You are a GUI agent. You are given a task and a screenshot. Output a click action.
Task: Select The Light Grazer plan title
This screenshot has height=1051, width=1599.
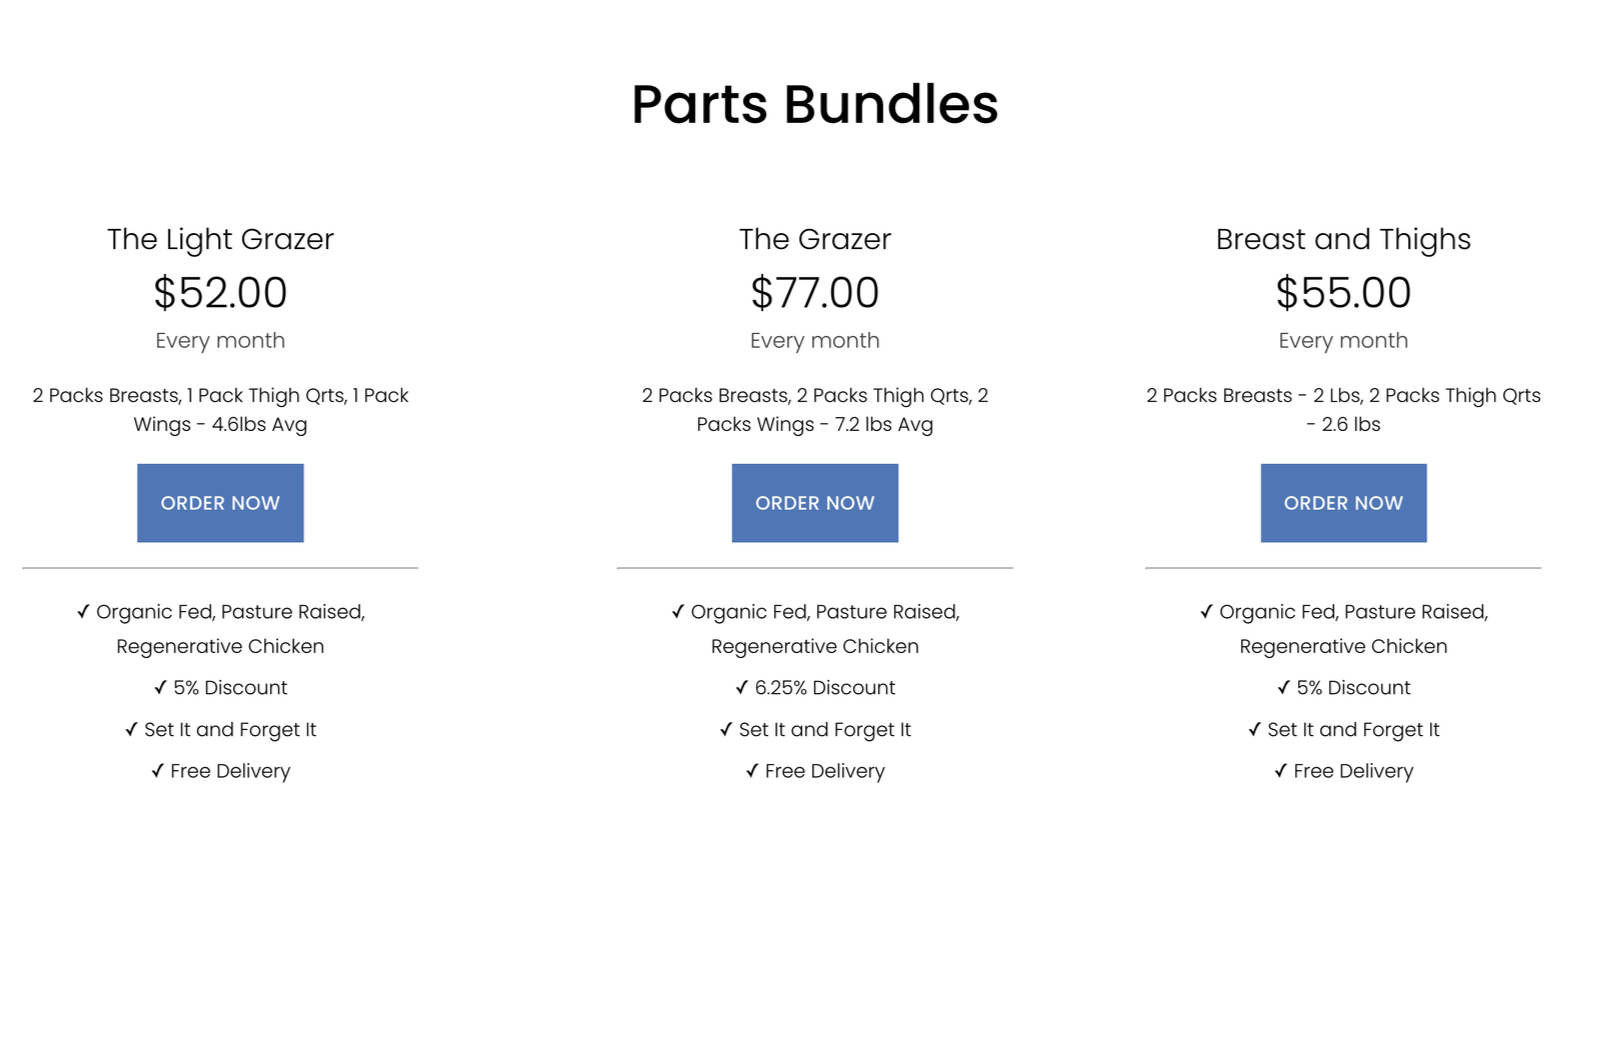[x=220, y=239]
